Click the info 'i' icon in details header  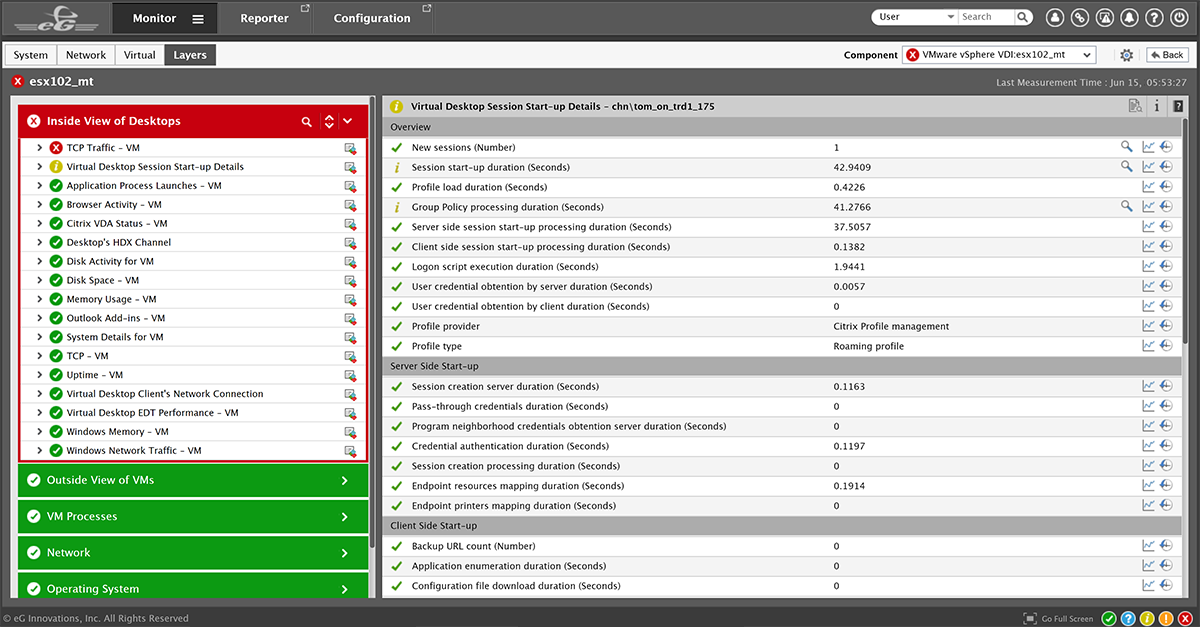pyautogui.click(x=1157, y=106)
